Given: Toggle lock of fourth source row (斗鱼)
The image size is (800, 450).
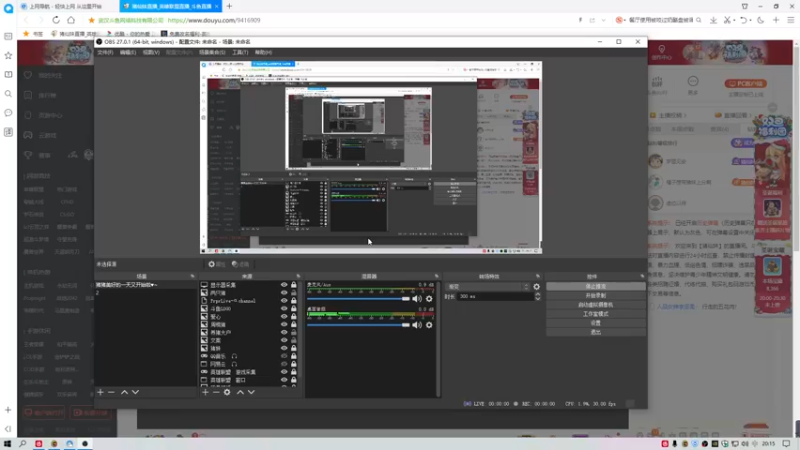Looking at the screenshot, I should (293, 309).
